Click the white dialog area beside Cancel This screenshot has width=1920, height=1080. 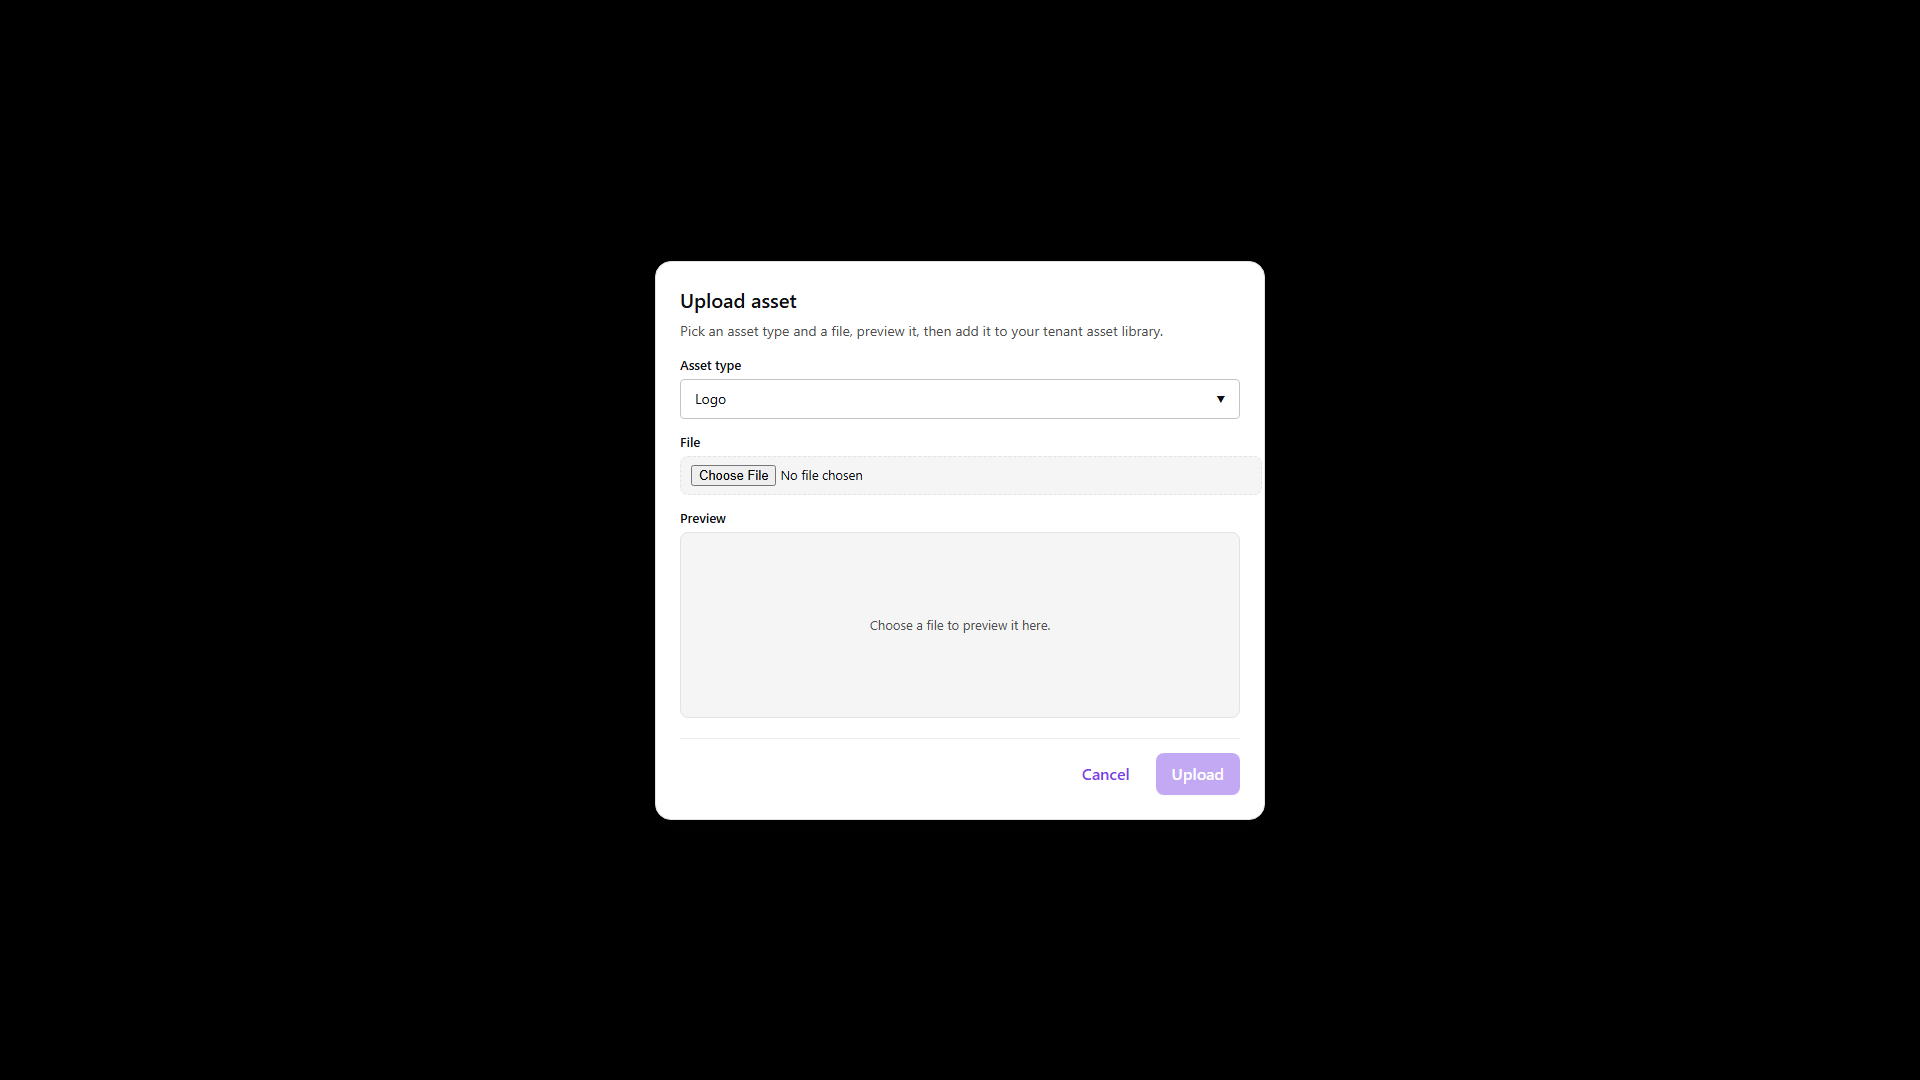[870, 774]
